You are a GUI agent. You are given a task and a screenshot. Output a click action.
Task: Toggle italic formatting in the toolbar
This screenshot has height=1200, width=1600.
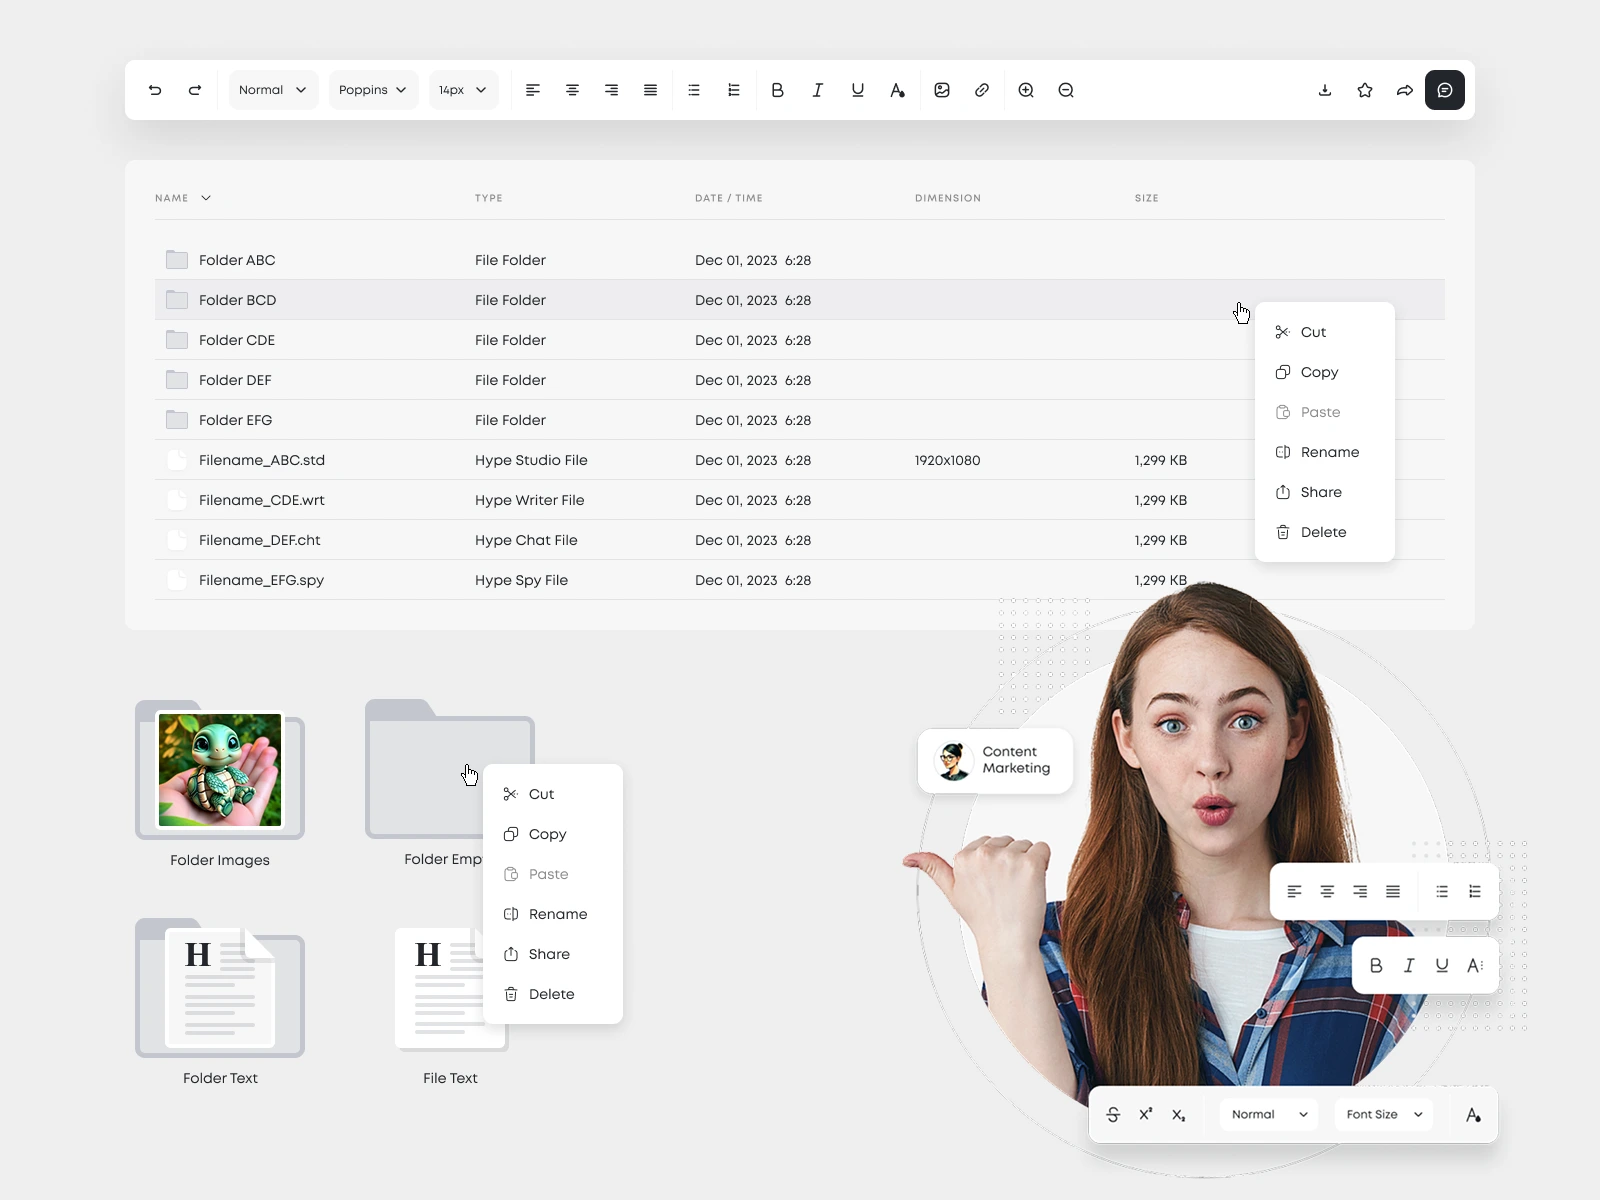[x=817, y=90]
